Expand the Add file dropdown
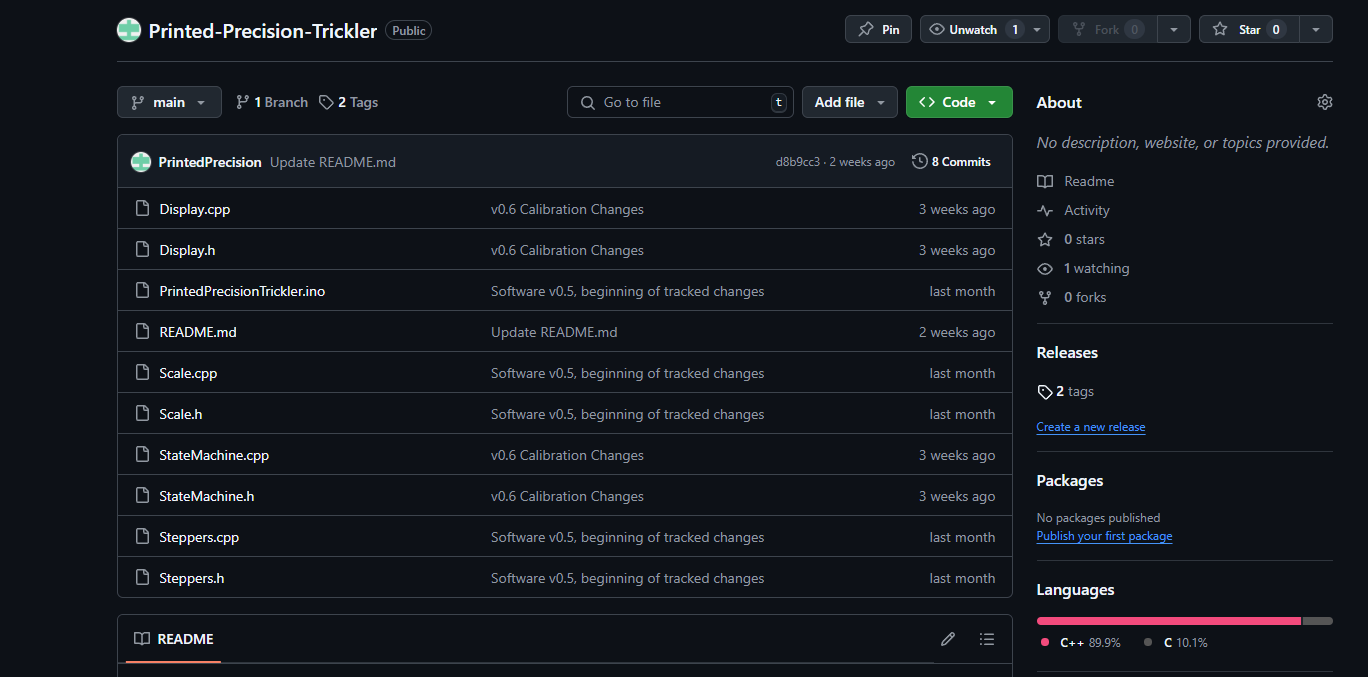1368x677 pixels. point(849,102)
